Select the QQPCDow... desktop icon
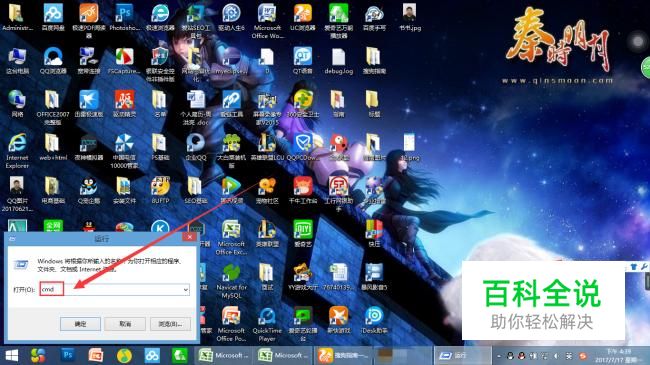Image resolution: width=650 pixels, height=365 pixels. 303,147
